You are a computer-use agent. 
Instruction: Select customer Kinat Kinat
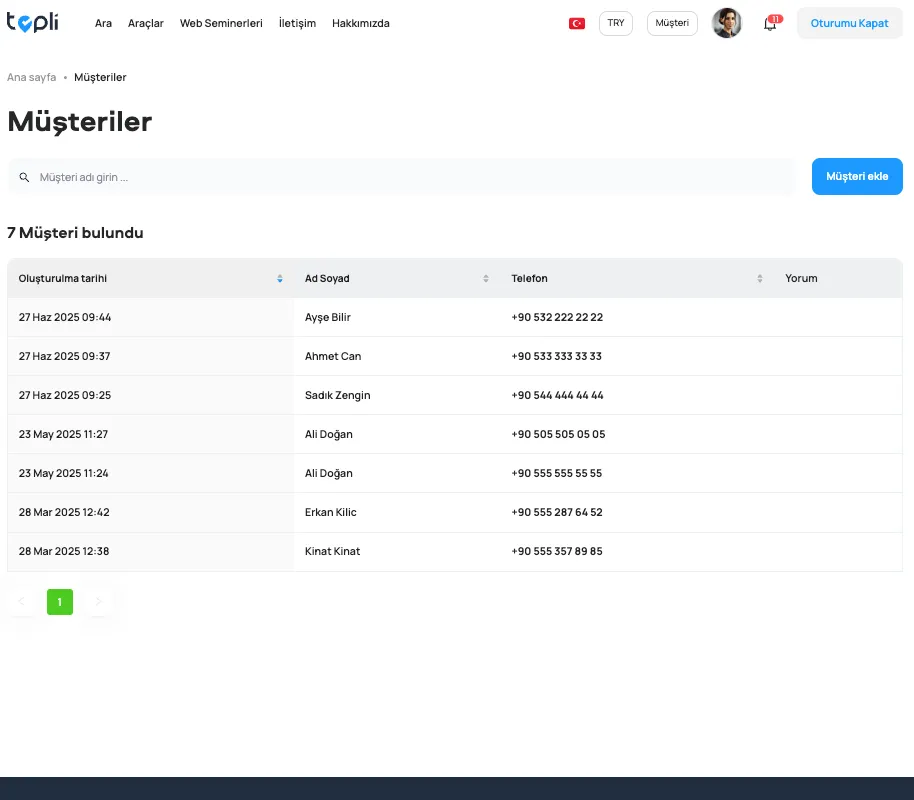tap(332, 551)
